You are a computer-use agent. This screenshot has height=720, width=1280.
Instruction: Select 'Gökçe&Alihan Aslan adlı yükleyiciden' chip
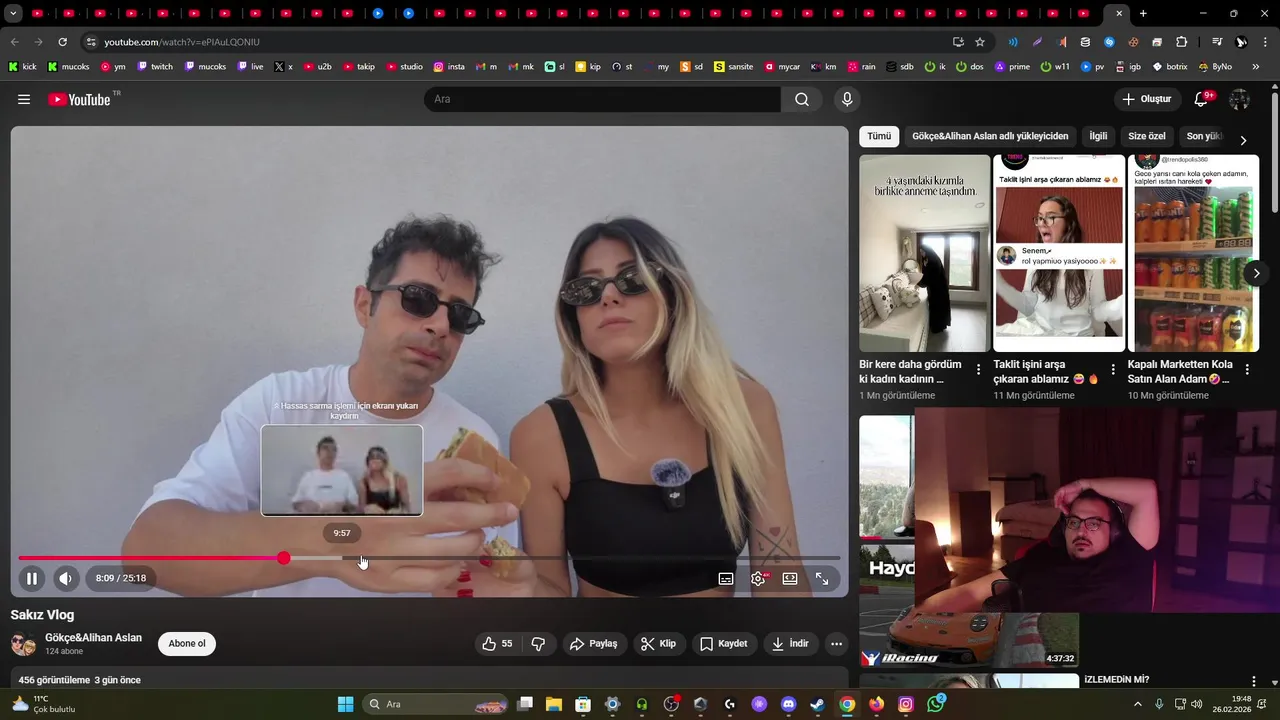[990, 136]
